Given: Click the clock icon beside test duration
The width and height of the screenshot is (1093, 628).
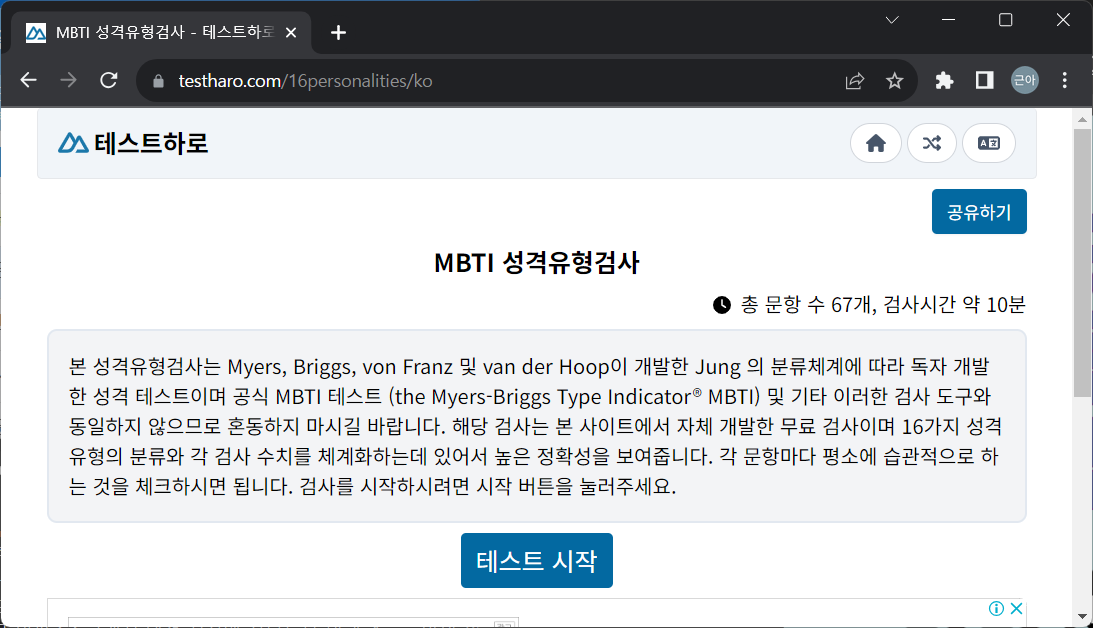Looking at the screenshot, I should (721, 303).
